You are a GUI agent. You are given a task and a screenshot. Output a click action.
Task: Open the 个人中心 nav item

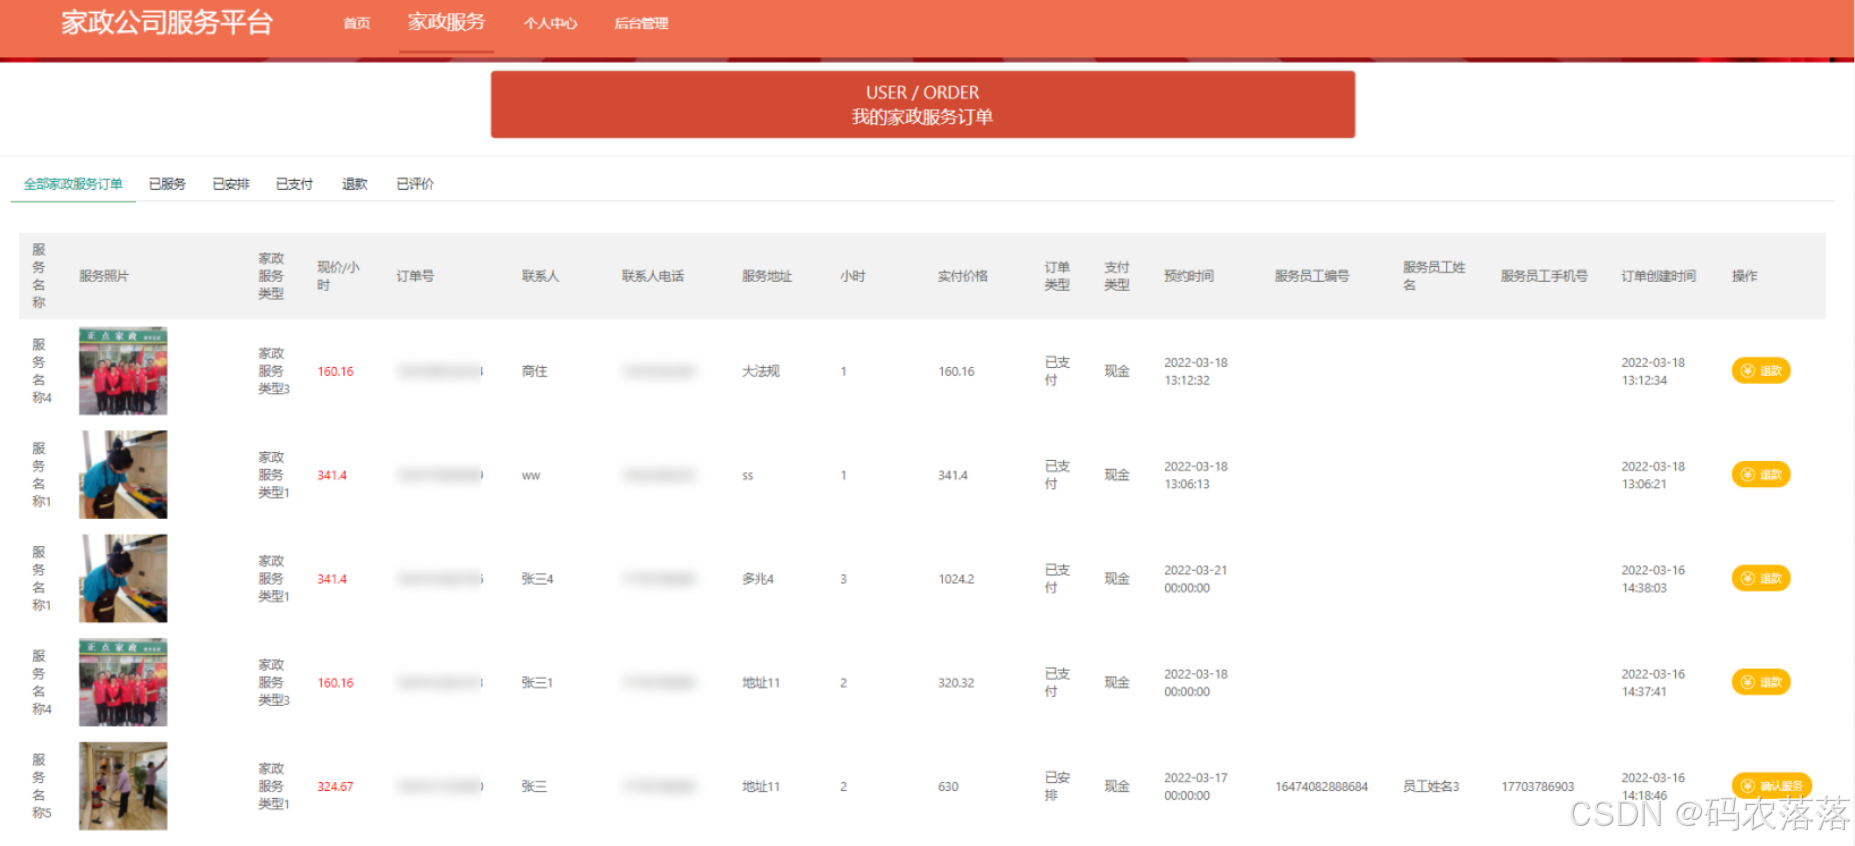pos(550,23)
